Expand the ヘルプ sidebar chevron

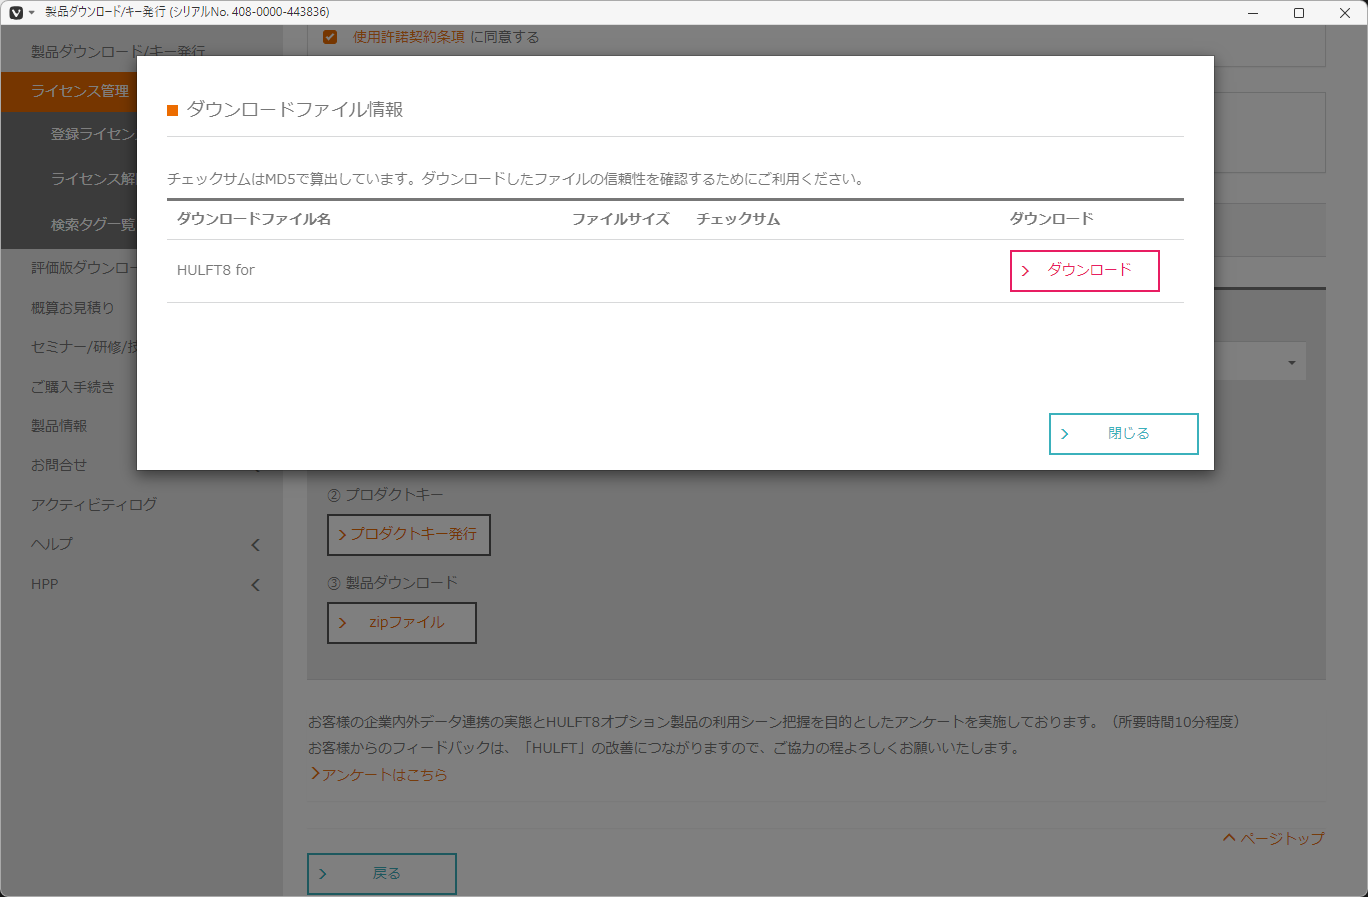[255, 545]
